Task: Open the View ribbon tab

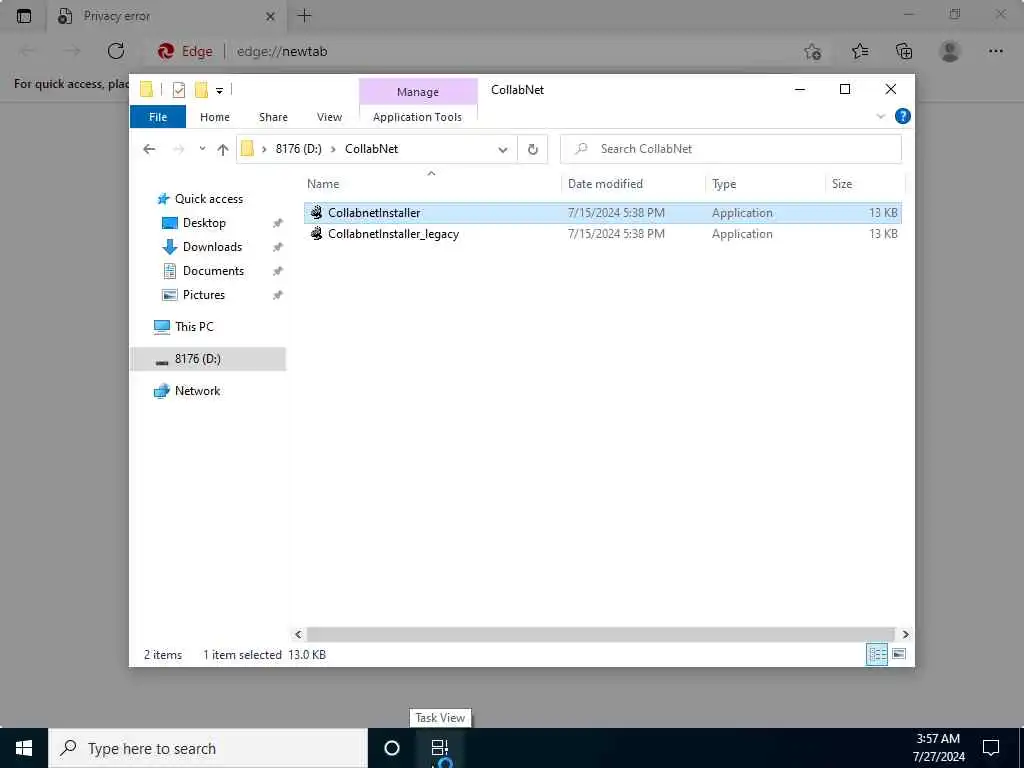Action: point(329,117)
